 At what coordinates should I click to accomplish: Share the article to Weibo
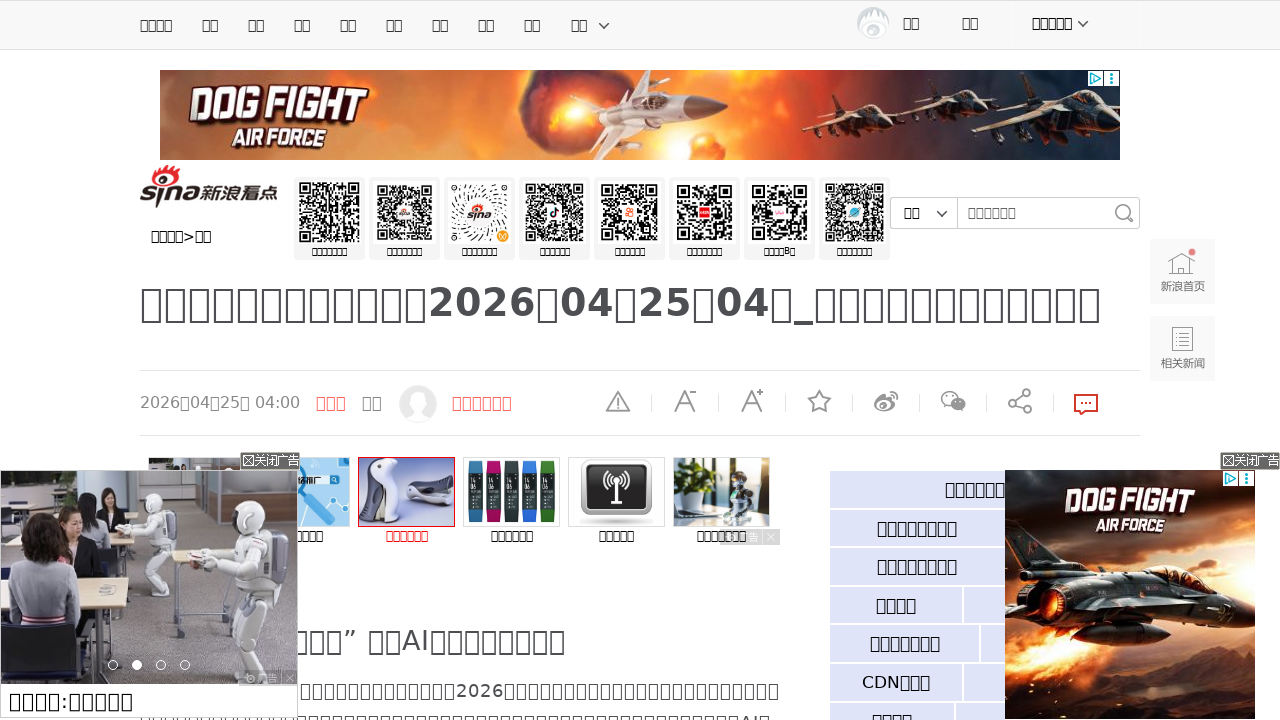(x=886, y=402)
